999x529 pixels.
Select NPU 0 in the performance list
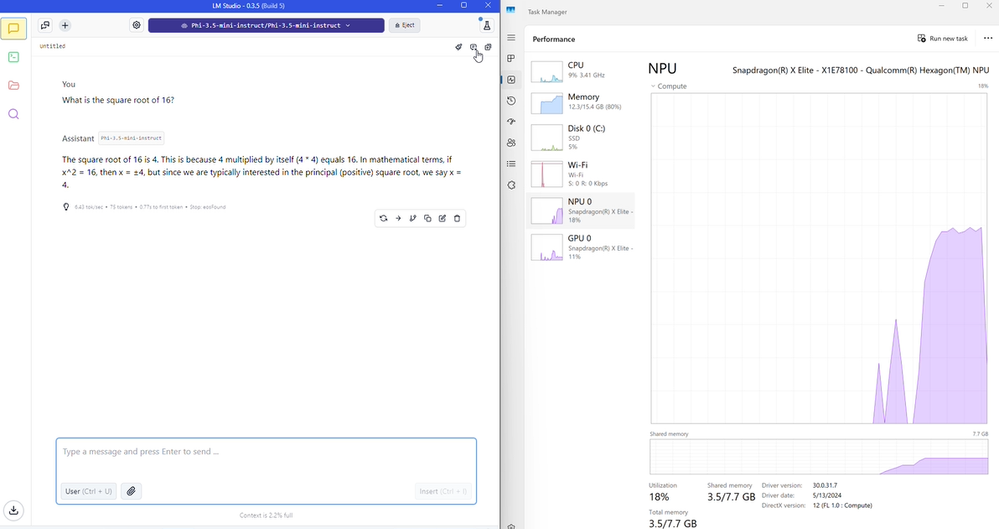[x=580, y=210]
